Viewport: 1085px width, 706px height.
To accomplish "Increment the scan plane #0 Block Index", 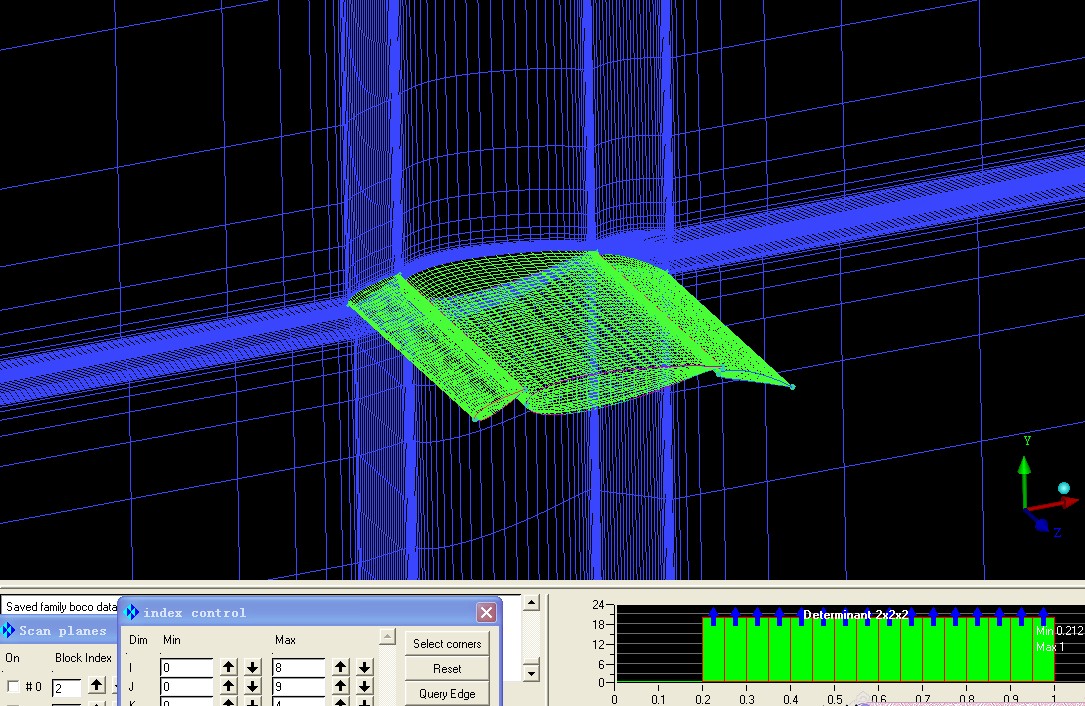I will tap(96, 686).
